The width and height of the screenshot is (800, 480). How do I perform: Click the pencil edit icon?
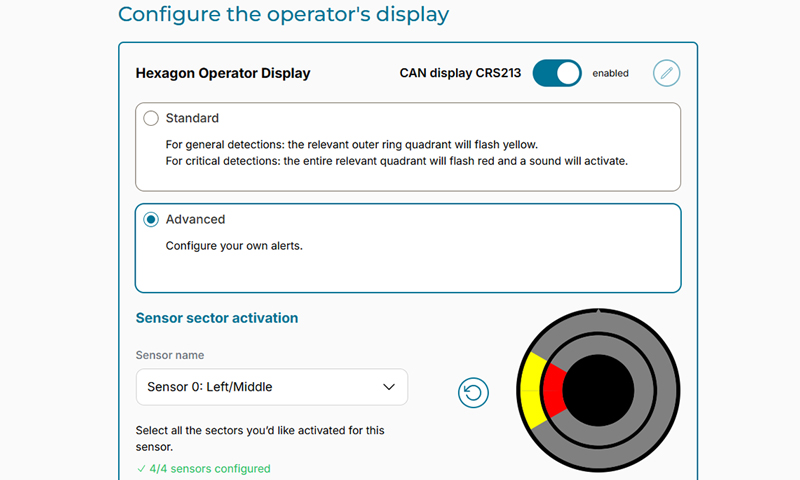coord(666,73)
